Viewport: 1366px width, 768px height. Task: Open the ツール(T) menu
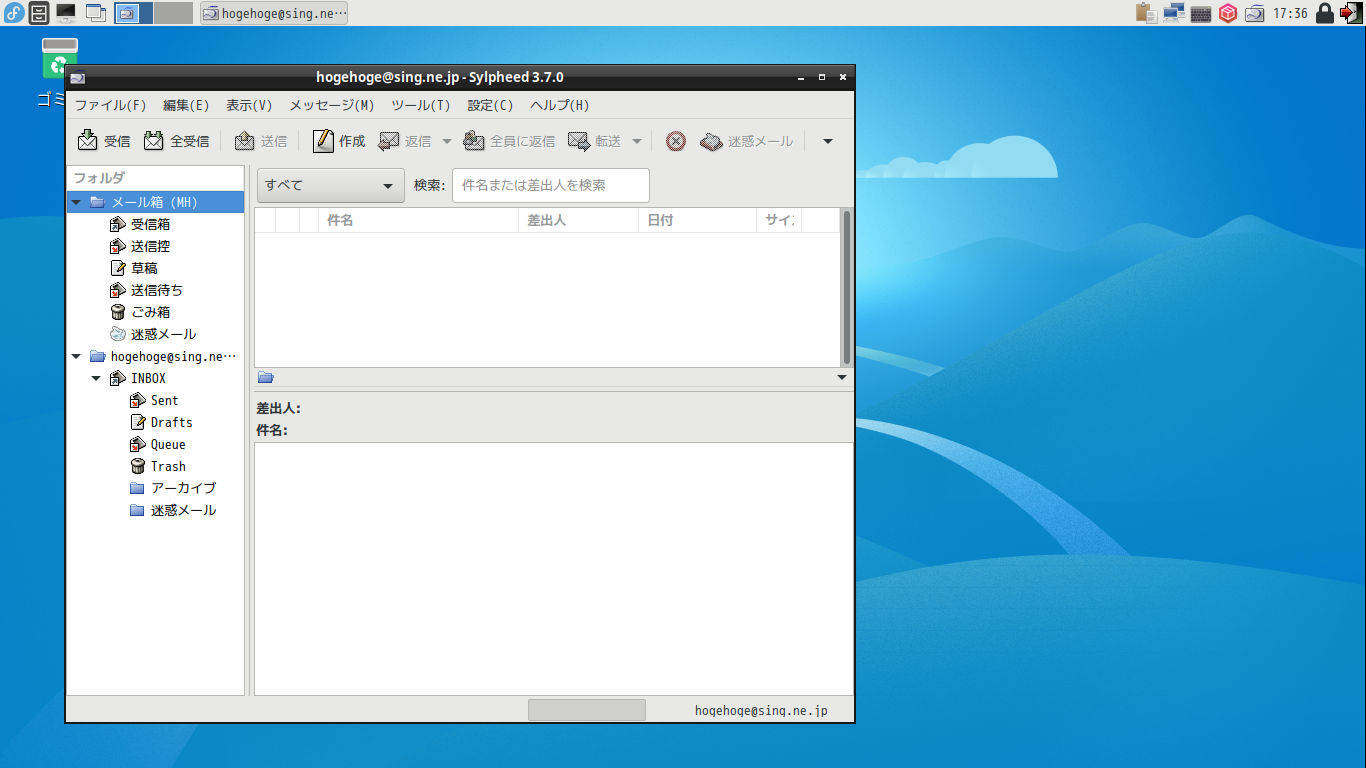tap(421, 105)
